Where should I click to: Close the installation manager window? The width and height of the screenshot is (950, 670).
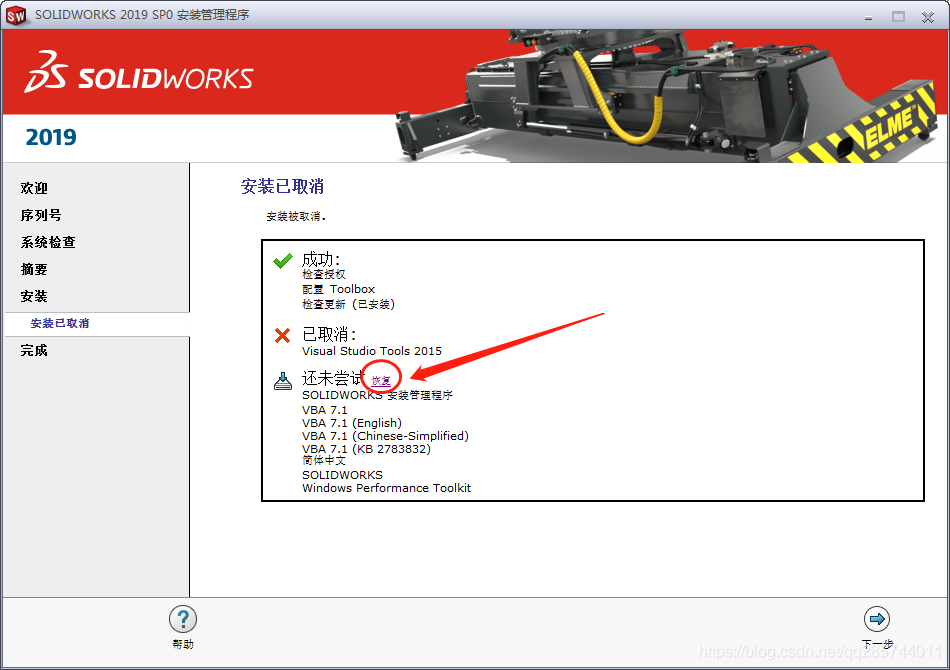[x=928, y=17]
